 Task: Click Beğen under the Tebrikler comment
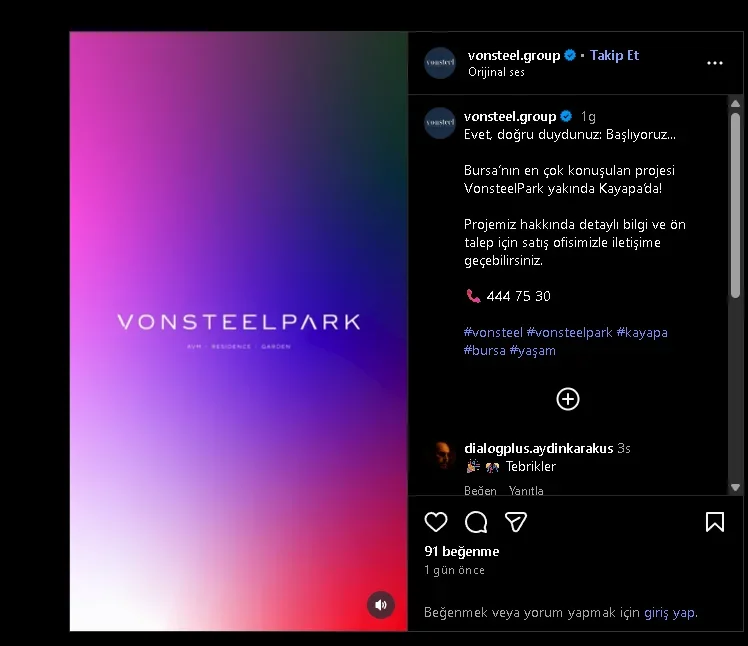480,490
